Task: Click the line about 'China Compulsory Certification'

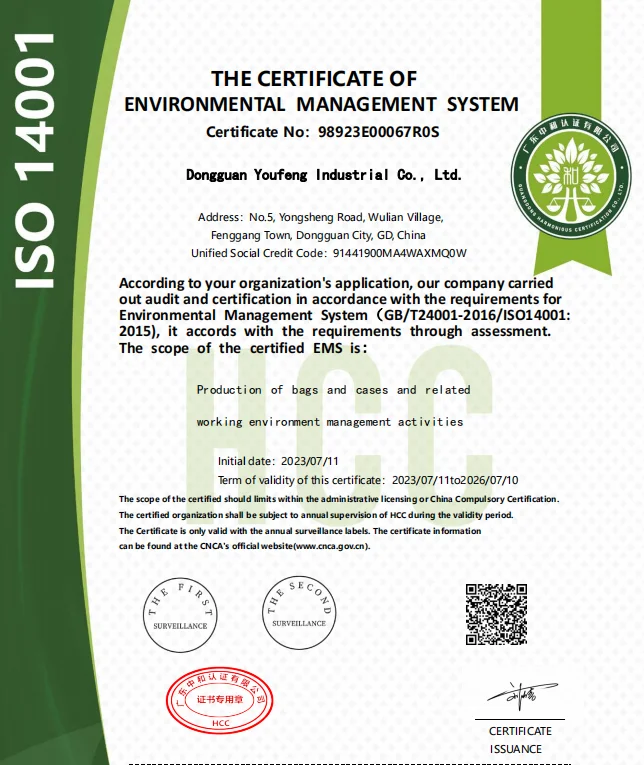Action: pos(339,499)
